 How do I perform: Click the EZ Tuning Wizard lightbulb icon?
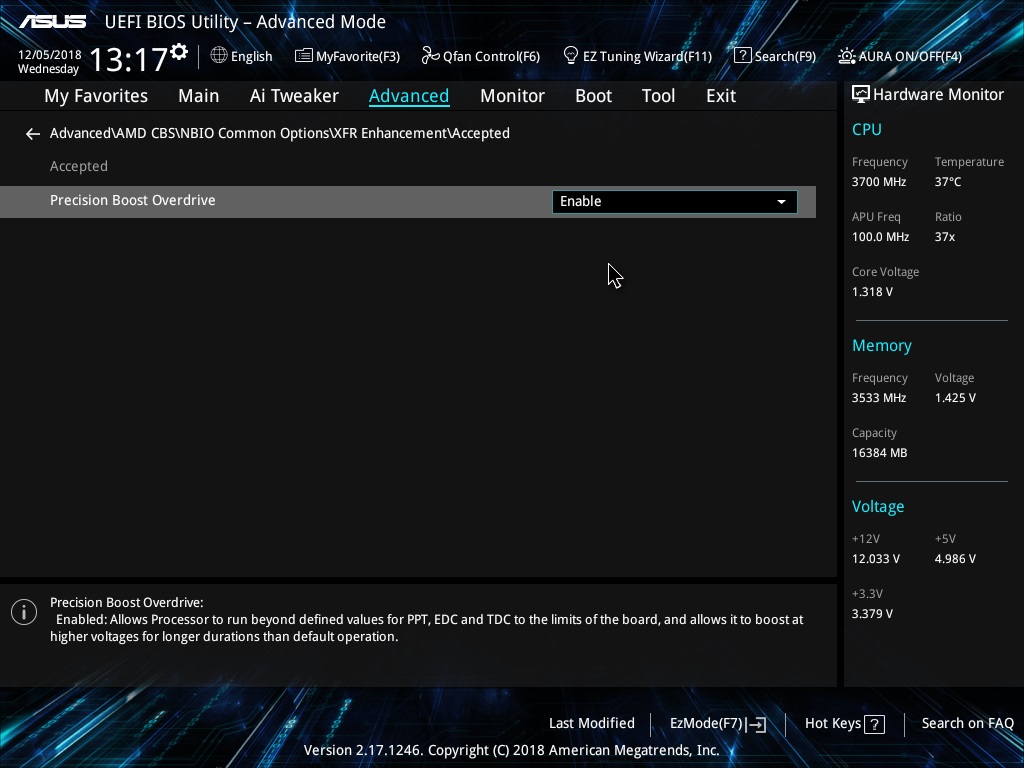pyautogui.click(x=571, y=56)
